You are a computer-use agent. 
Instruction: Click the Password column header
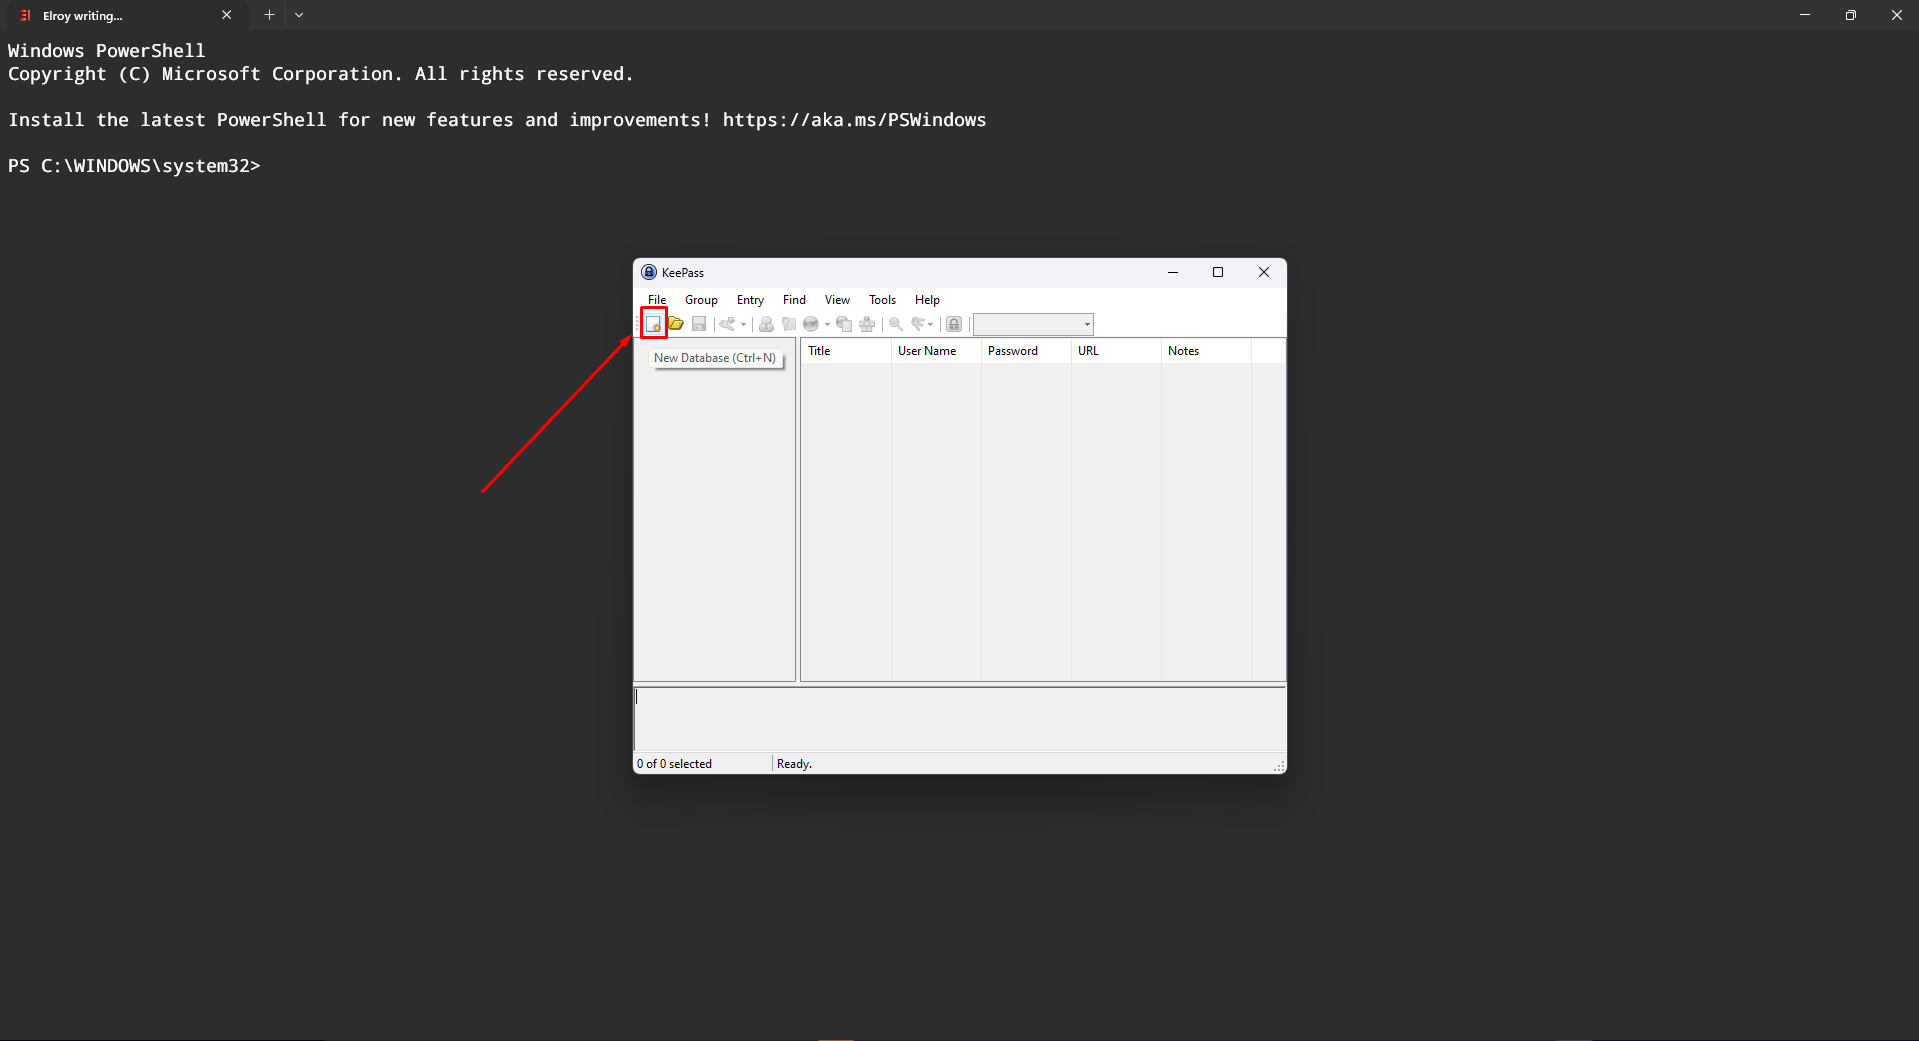pyautogui.click(x=1026, y=351)
